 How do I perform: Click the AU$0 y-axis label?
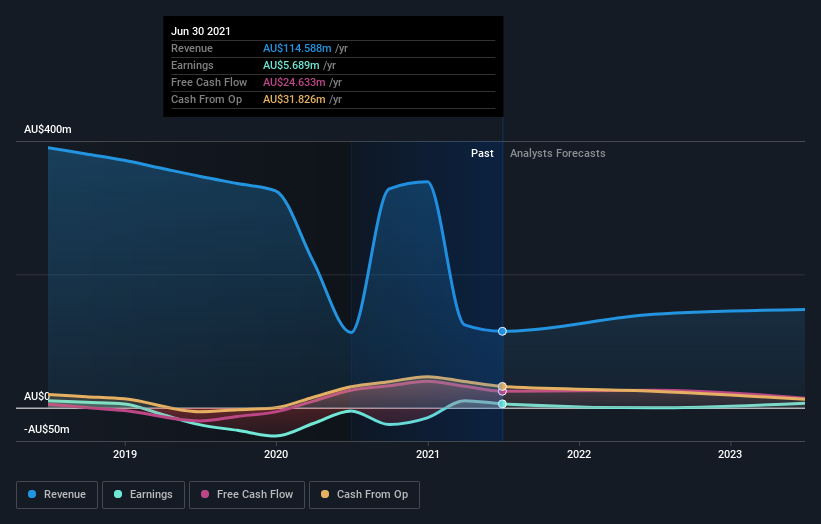(x=37, y=396)
